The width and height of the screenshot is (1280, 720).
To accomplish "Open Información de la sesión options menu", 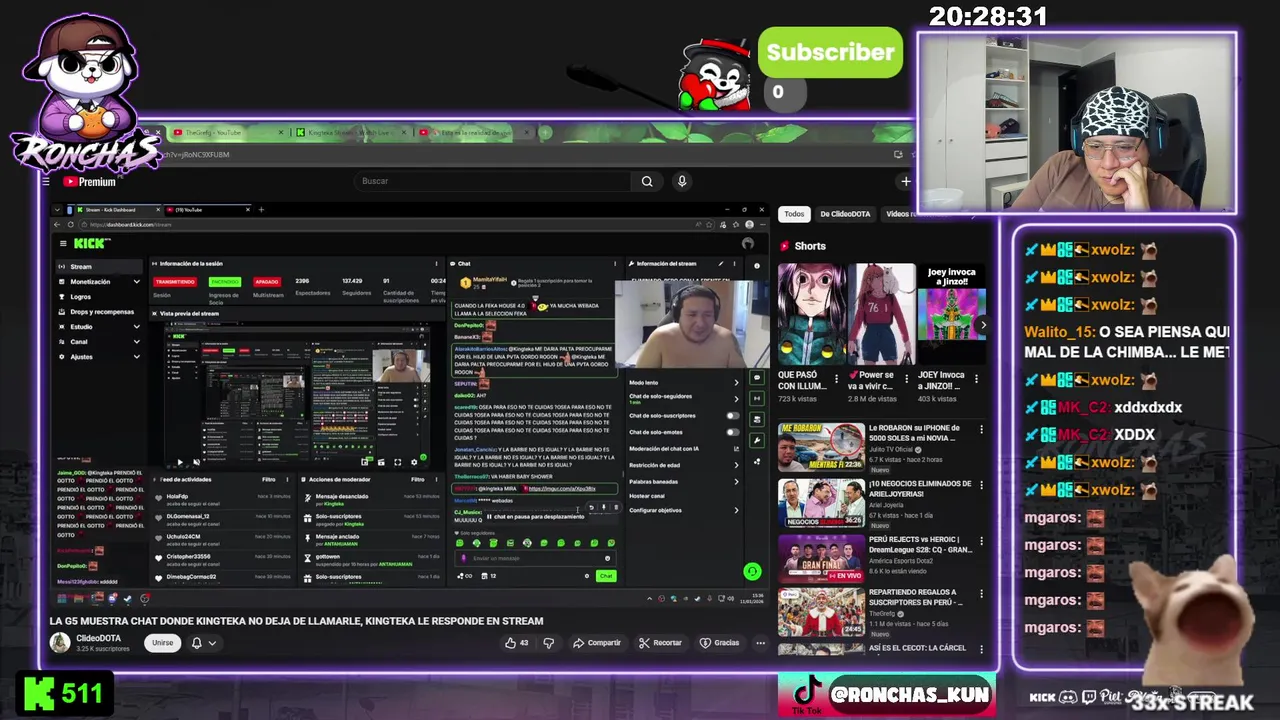I will (436, 264).
